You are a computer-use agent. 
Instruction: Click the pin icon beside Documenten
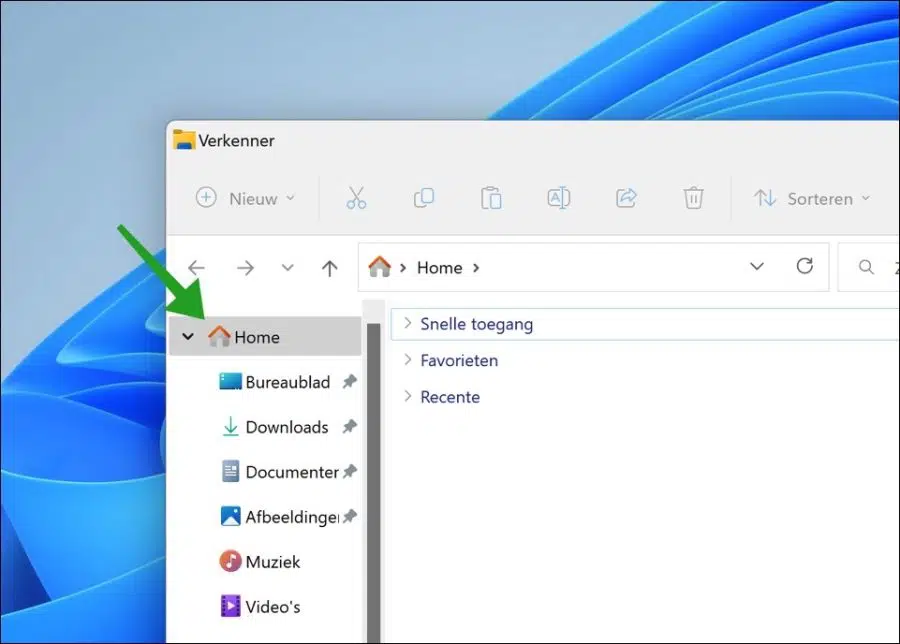pyautogui.click(x=350, y=471)
